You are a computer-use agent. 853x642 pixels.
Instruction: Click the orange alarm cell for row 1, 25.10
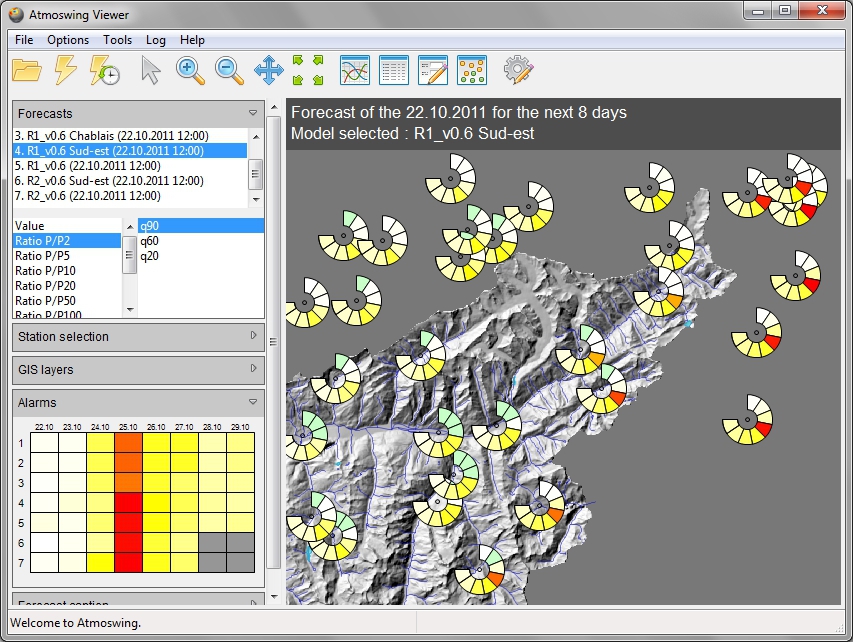pyautogui.click(x=129, y=442)
